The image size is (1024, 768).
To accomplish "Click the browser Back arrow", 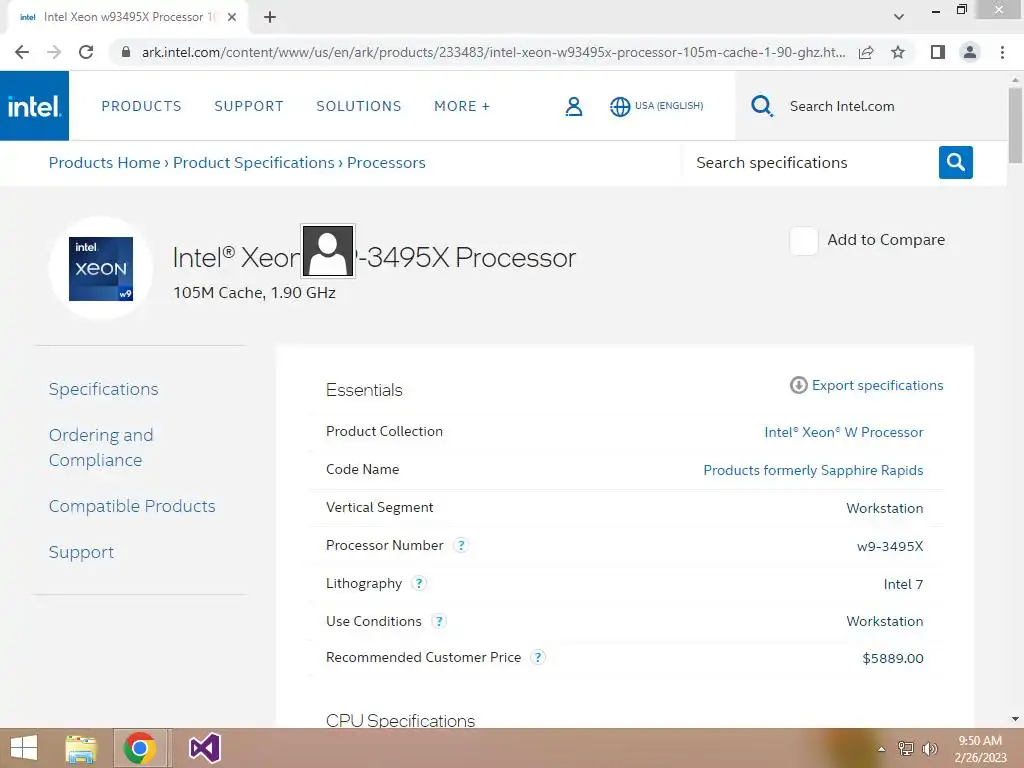I will pos(22,52).
